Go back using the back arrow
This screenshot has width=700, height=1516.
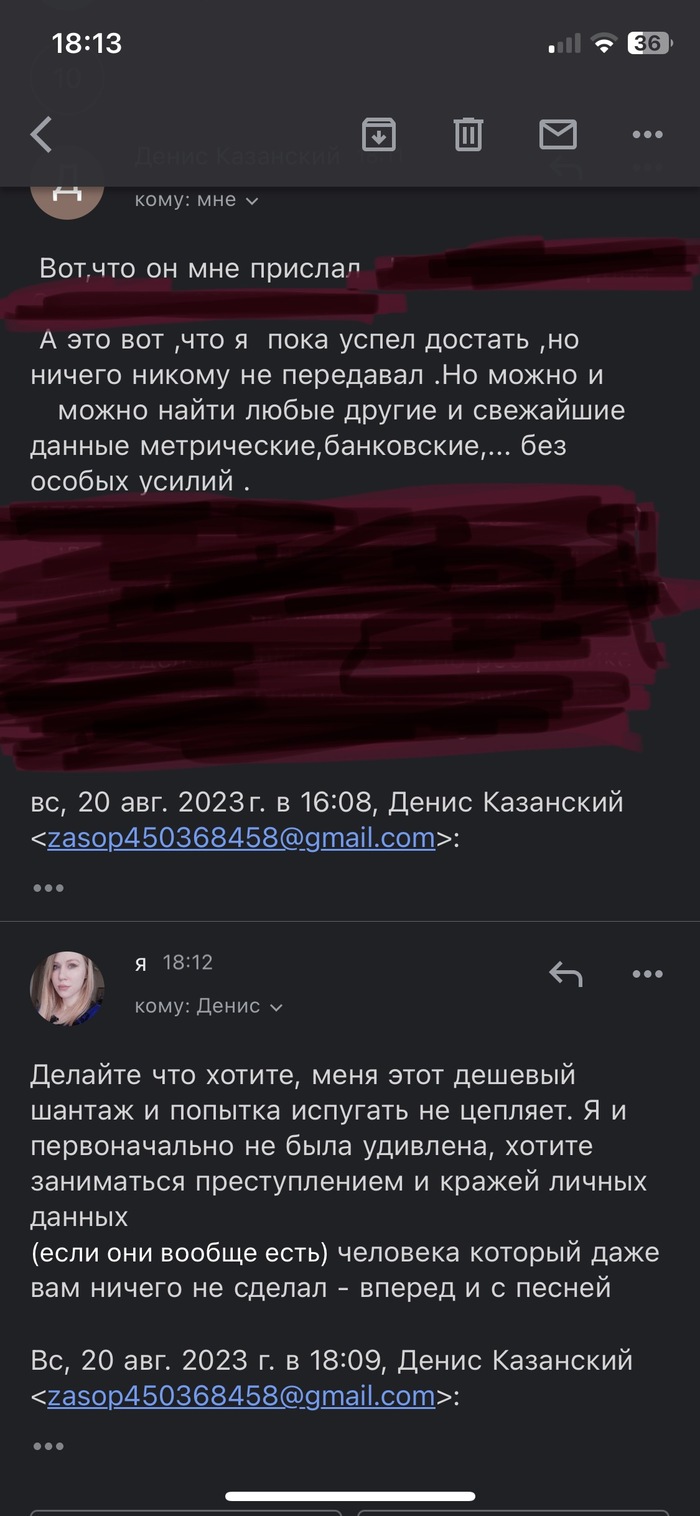coord(41,134)
